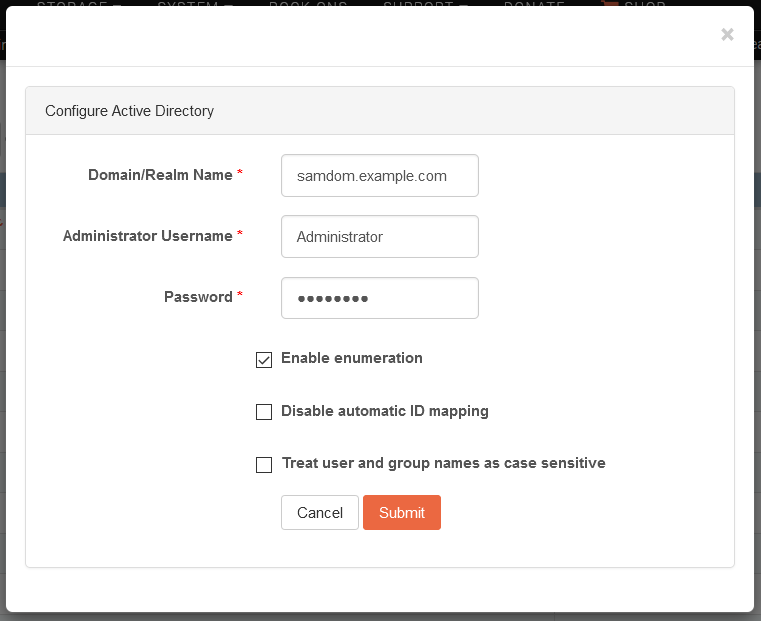Click into the Administrator Username field
Viewport: 761px width, 621px height.
[380, 237]
